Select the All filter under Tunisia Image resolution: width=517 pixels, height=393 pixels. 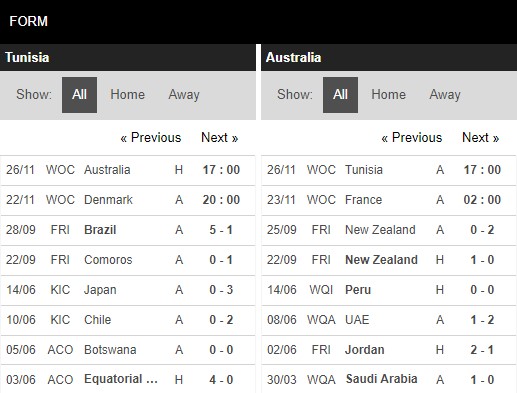point(79,95)
